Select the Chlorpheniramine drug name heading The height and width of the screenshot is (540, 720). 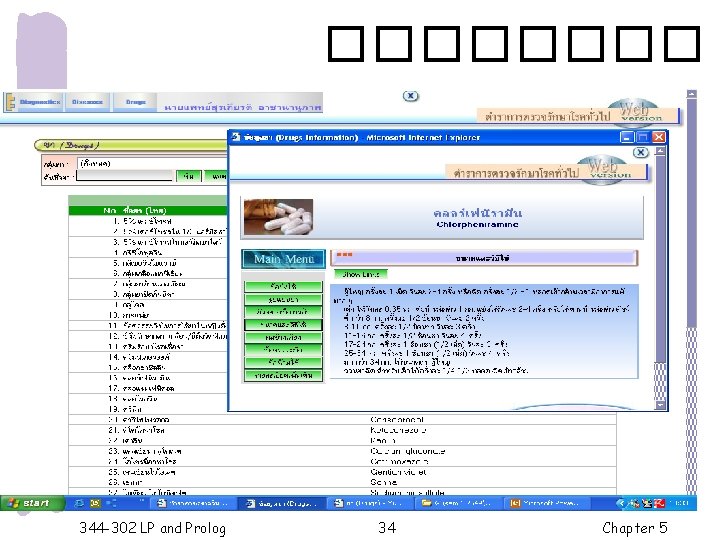478,225
